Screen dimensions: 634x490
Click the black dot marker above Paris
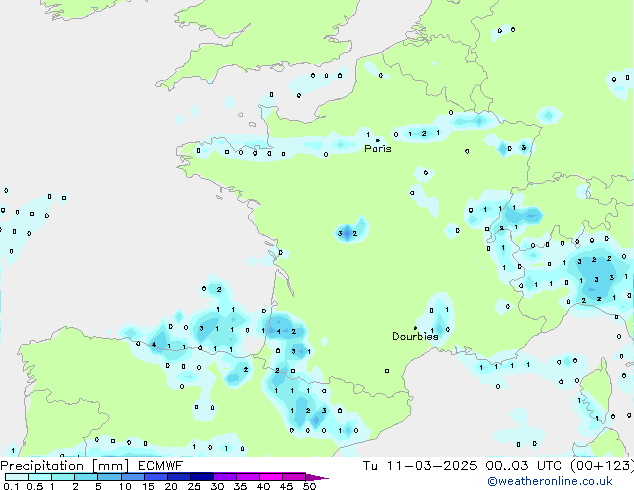[378, 140]
